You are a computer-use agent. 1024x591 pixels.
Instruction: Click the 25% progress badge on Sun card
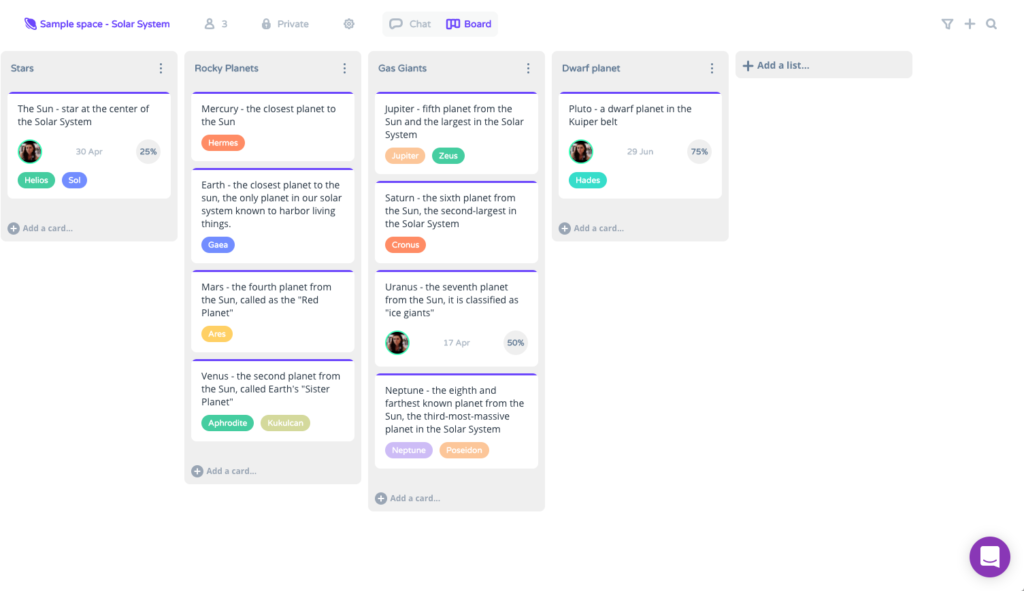pyautogui.click(x=150, y=151)
